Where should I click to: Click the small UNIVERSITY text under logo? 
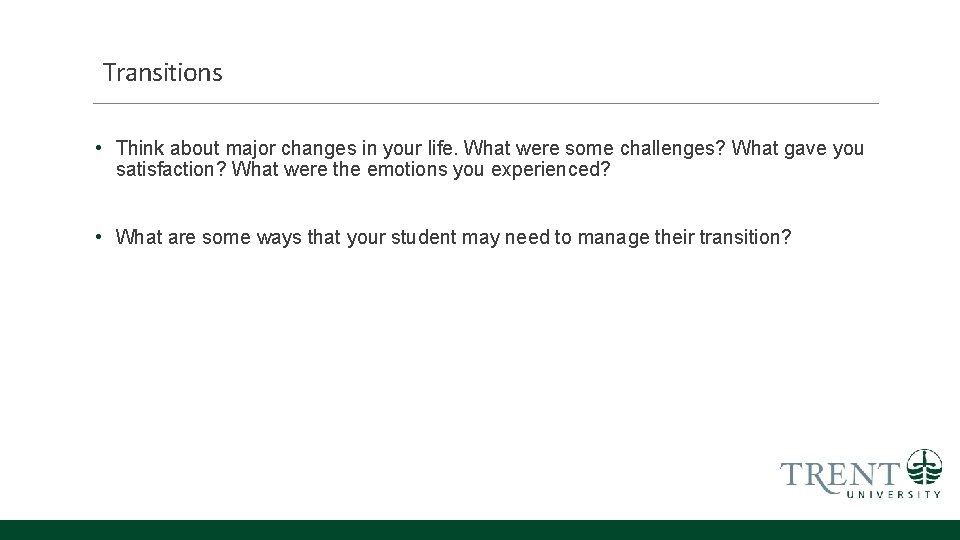893,494
